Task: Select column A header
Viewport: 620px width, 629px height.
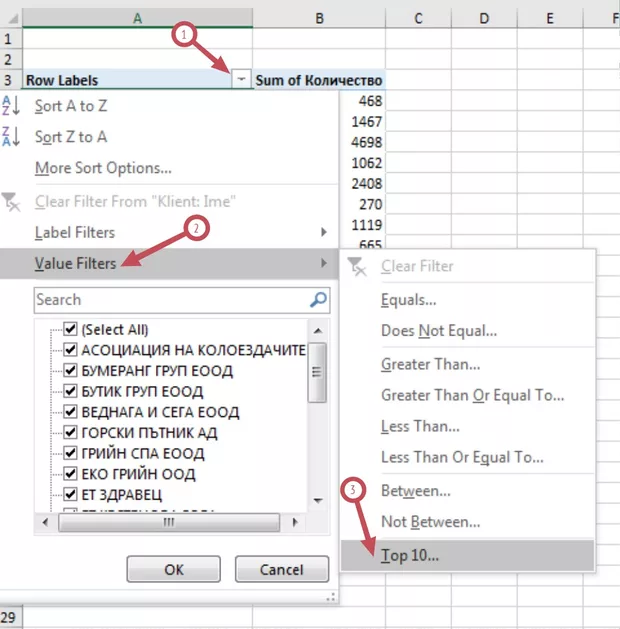Action: (138, 18)
